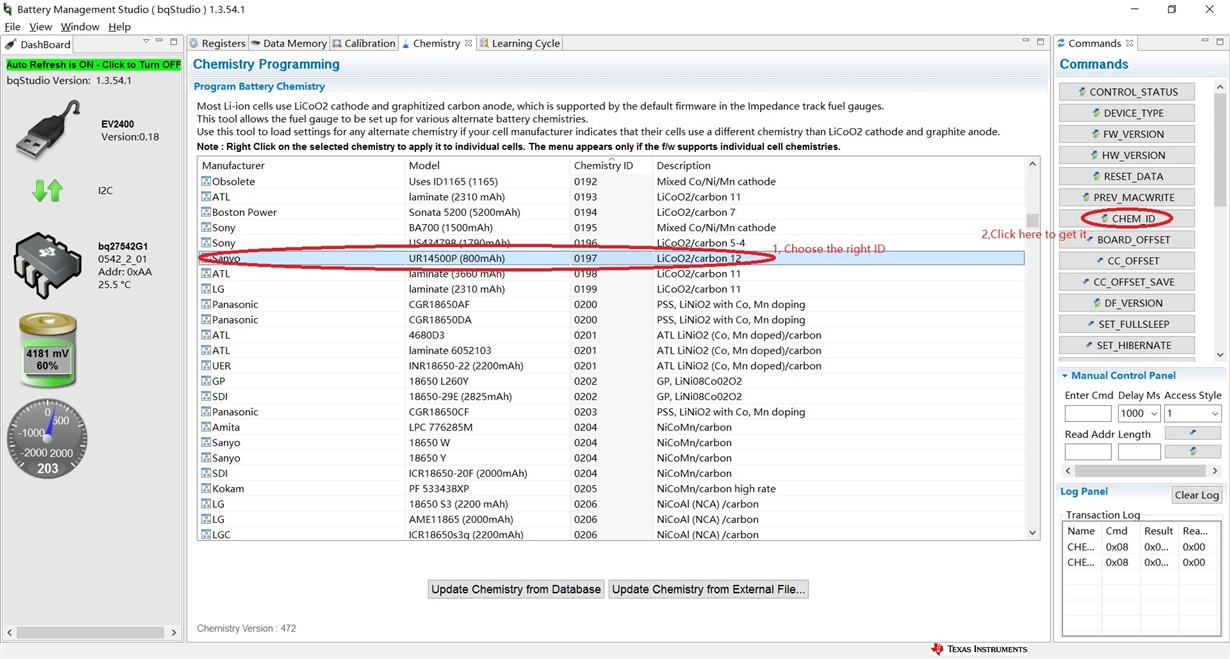This screenshot has width=1230, height=659.
Task: Click the row icon beside Kokam
Action: 206,489
